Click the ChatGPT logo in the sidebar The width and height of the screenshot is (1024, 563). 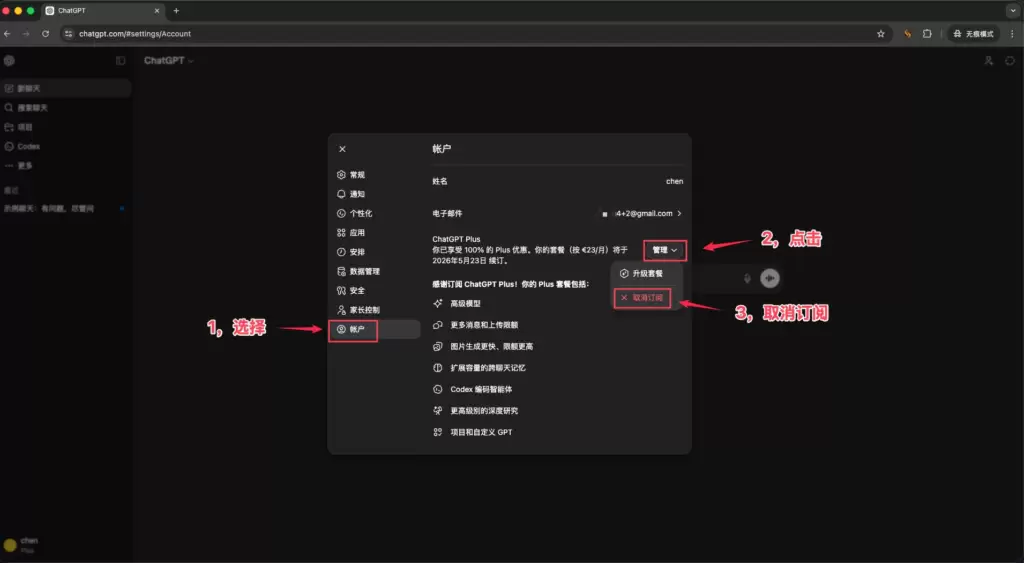[x=10, y=61]
